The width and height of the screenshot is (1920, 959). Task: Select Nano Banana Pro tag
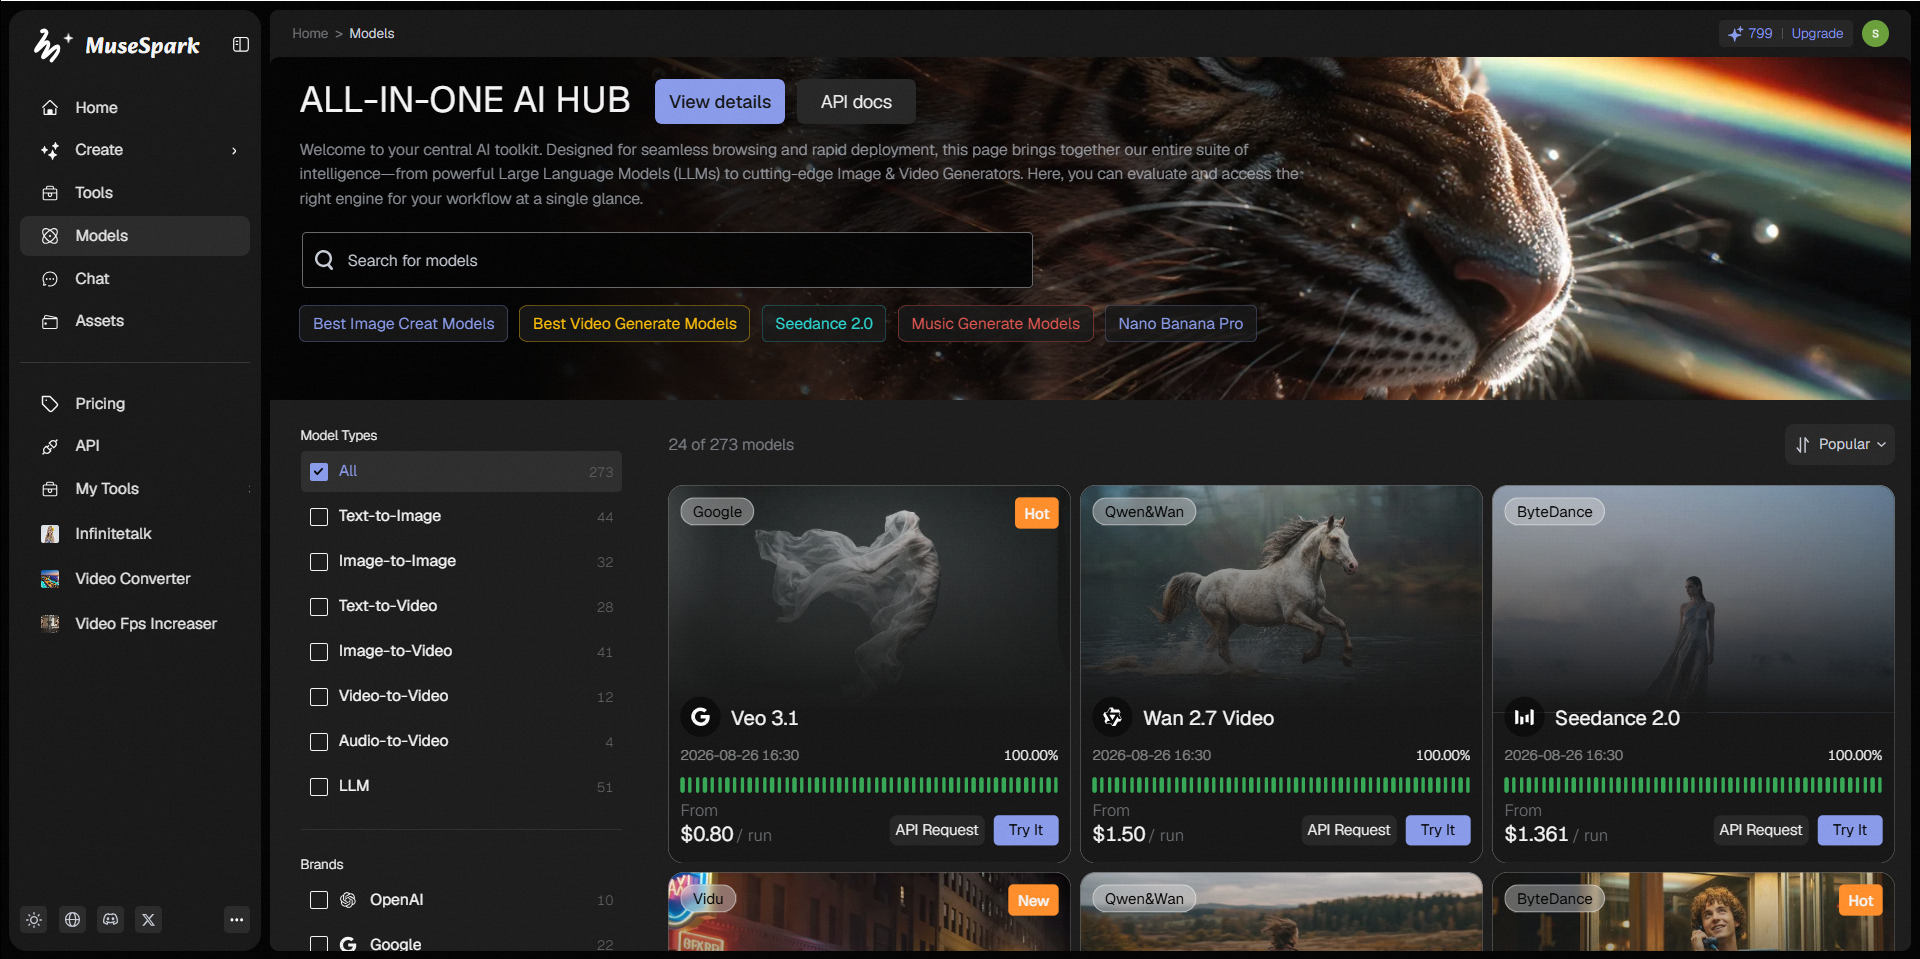[1181, 324]
